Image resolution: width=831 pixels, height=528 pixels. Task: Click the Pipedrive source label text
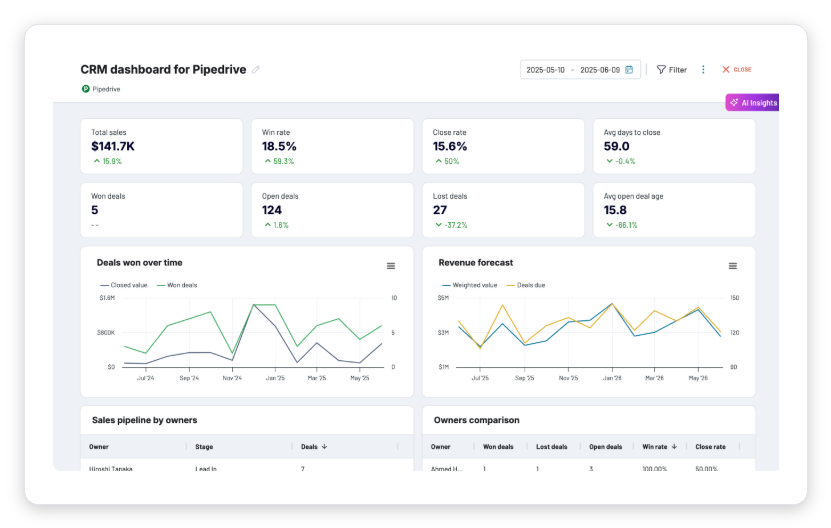(106, 89)
